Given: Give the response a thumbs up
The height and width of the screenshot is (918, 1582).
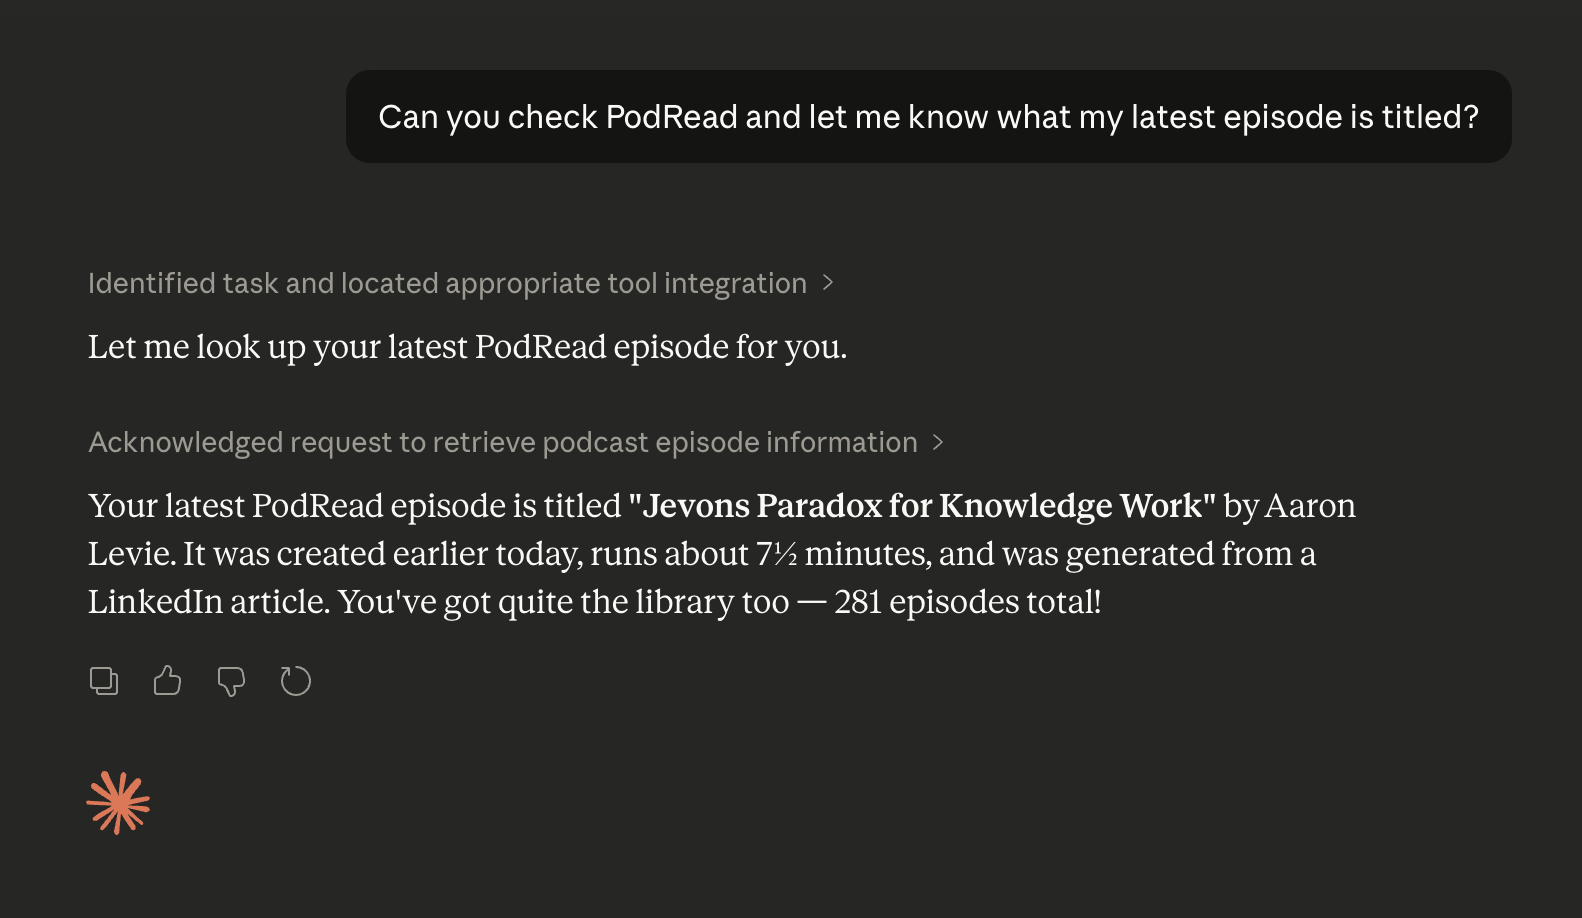Looking at the screenshot, I should coord(167,681).
